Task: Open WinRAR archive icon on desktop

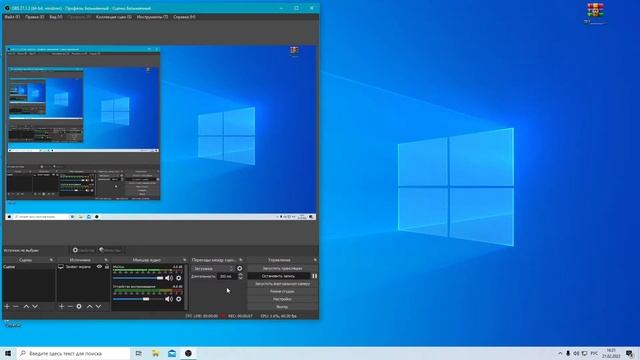Action: click(x=596, y=13)
